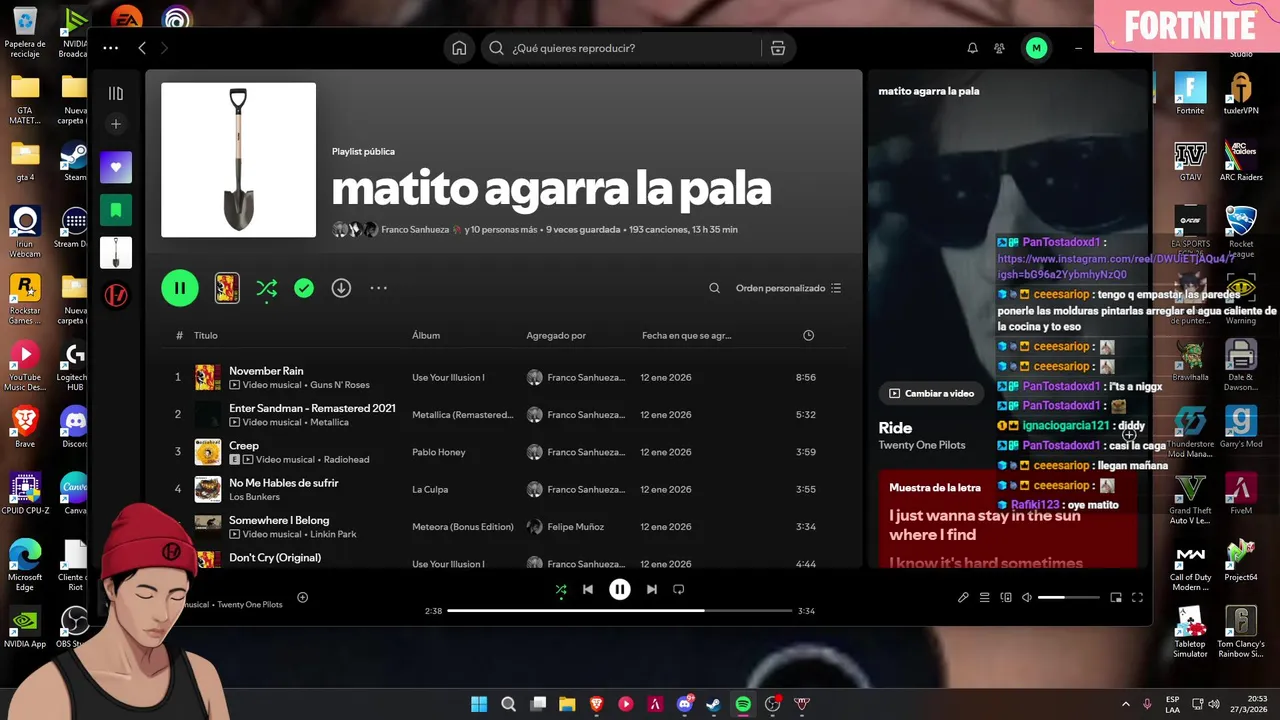Toggle shuffle in the playlist header
This screenshot has height=720, width=1280.
coord(266,288)
